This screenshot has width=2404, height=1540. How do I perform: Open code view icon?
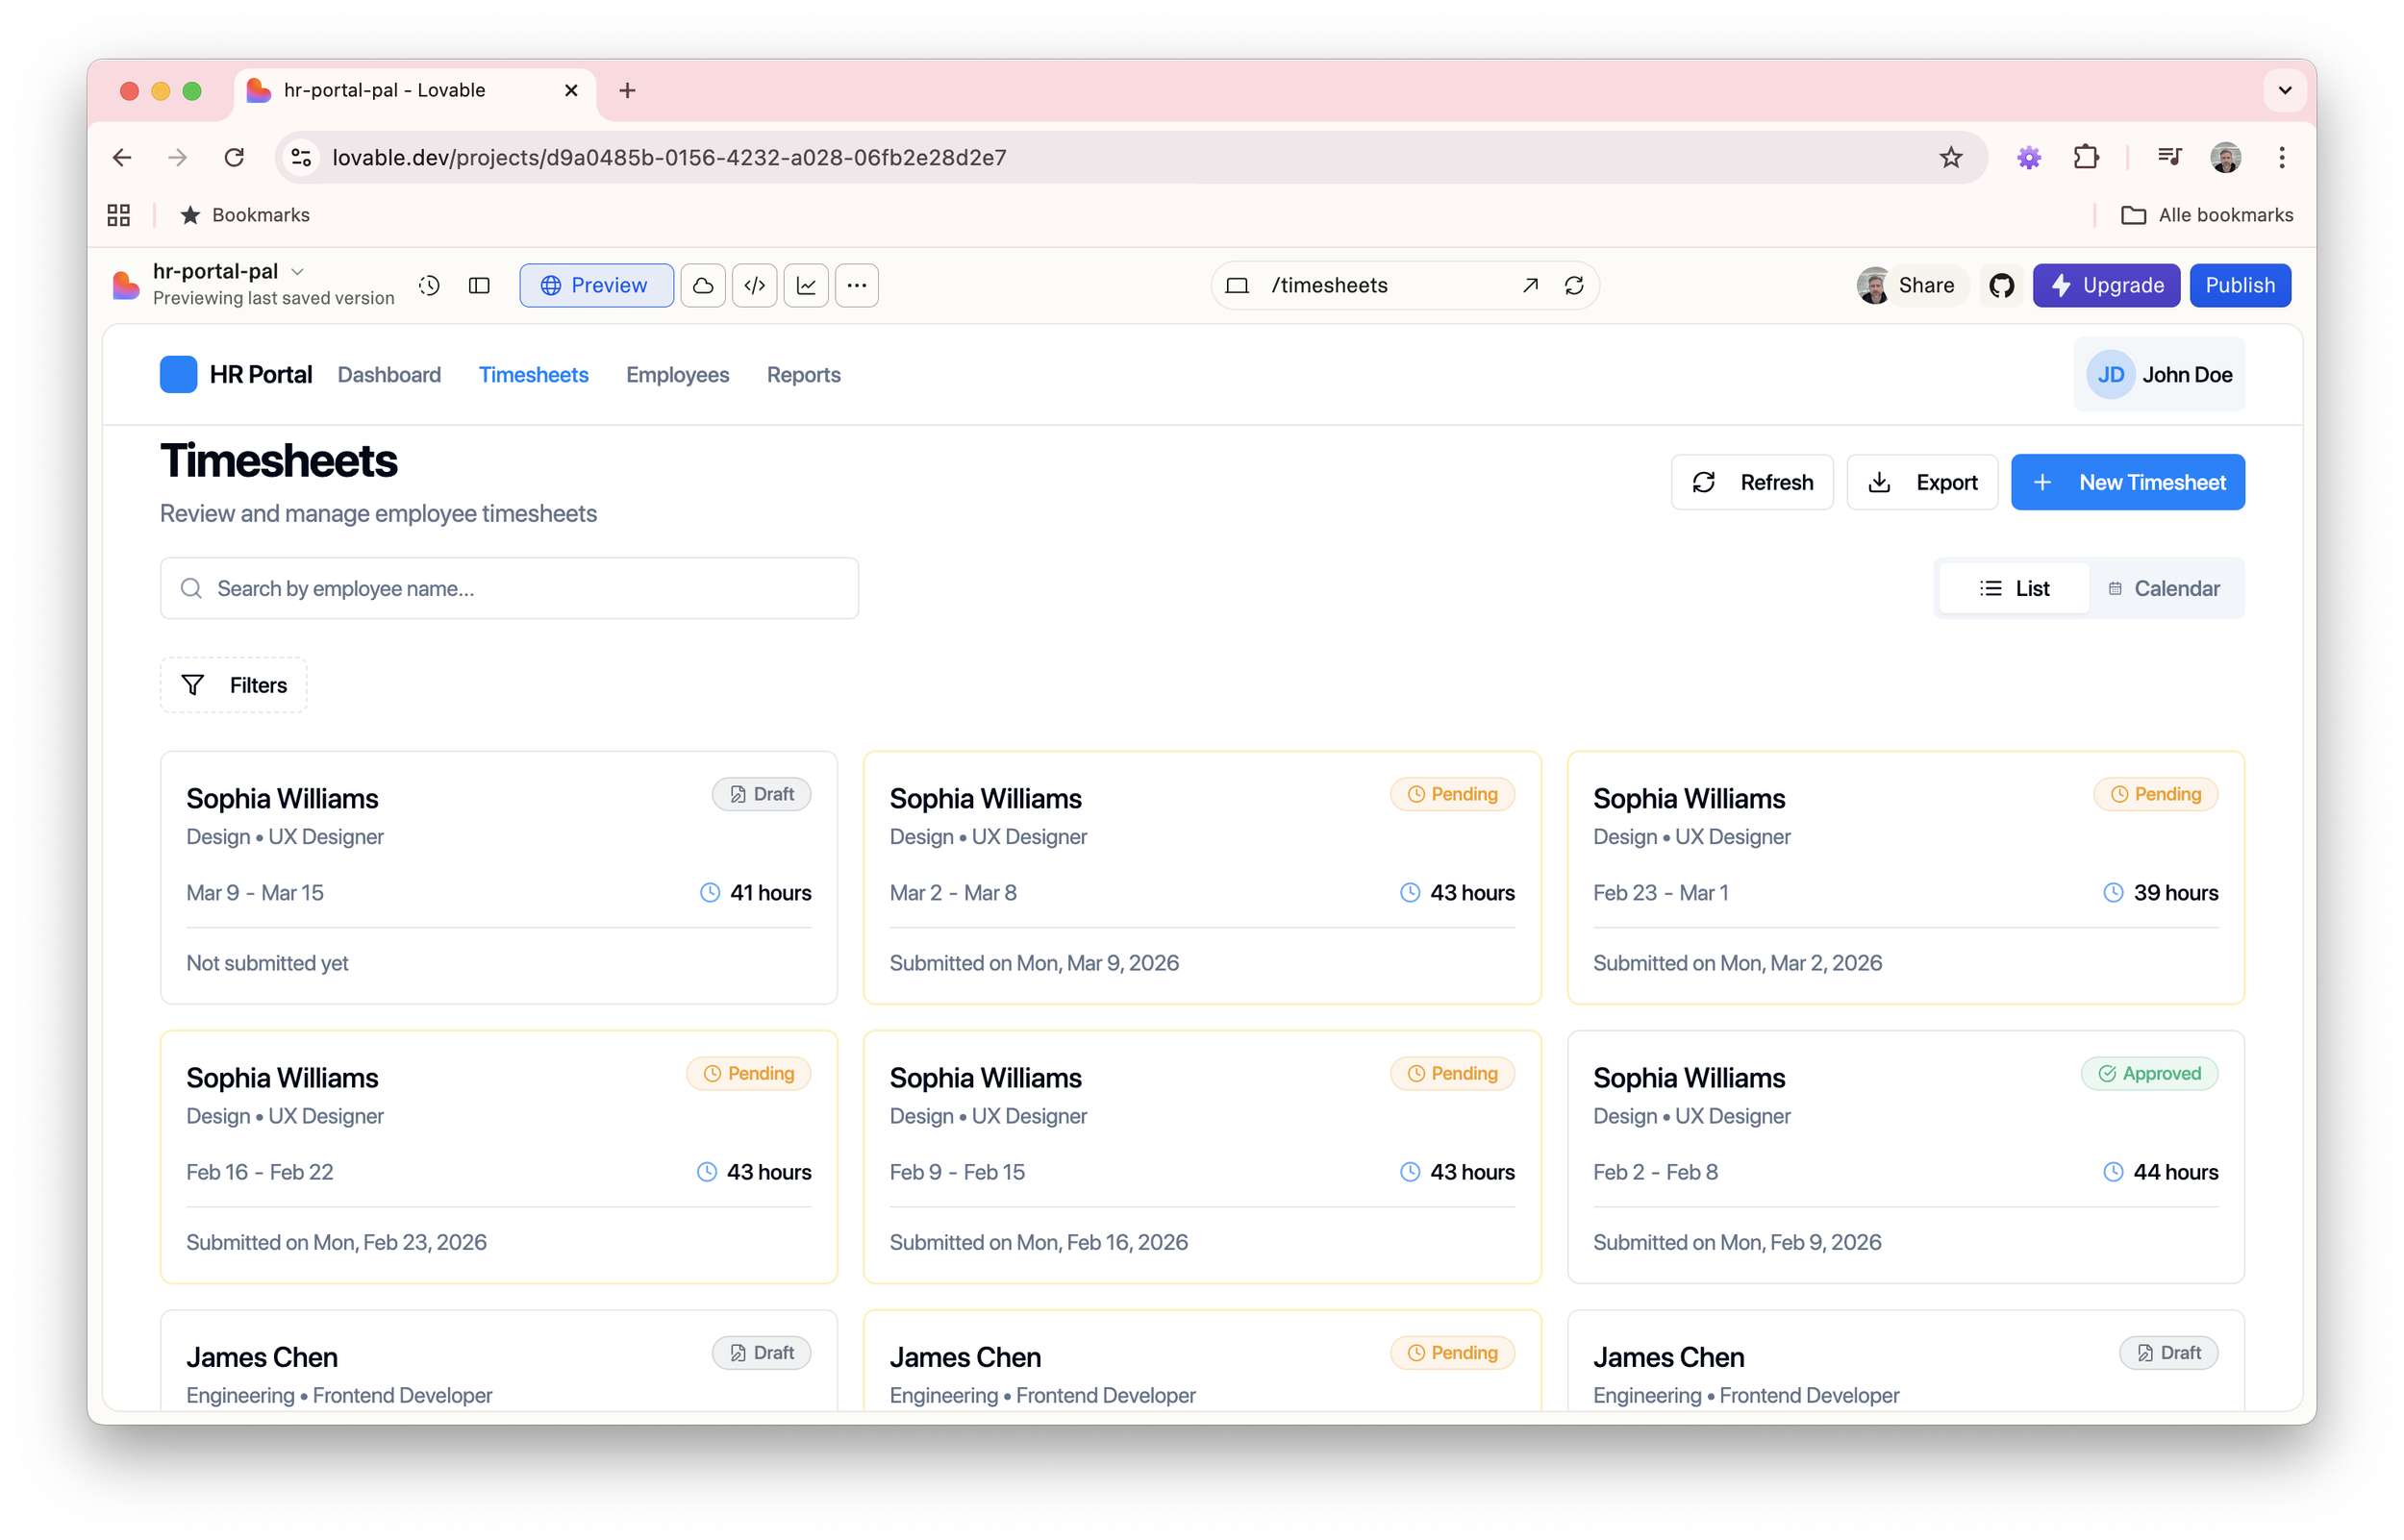point(754,285)
